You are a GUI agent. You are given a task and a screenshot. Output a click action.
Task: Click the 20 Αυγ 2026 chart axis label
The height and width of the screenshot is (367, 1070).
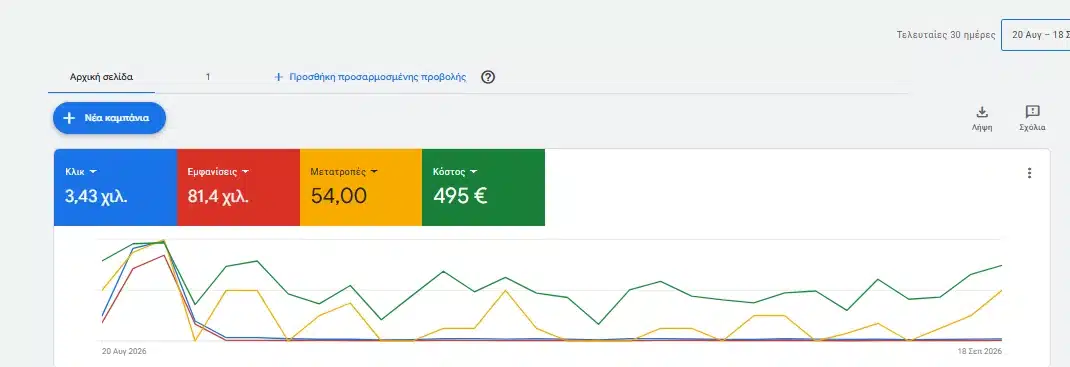(x=124, y=351)
